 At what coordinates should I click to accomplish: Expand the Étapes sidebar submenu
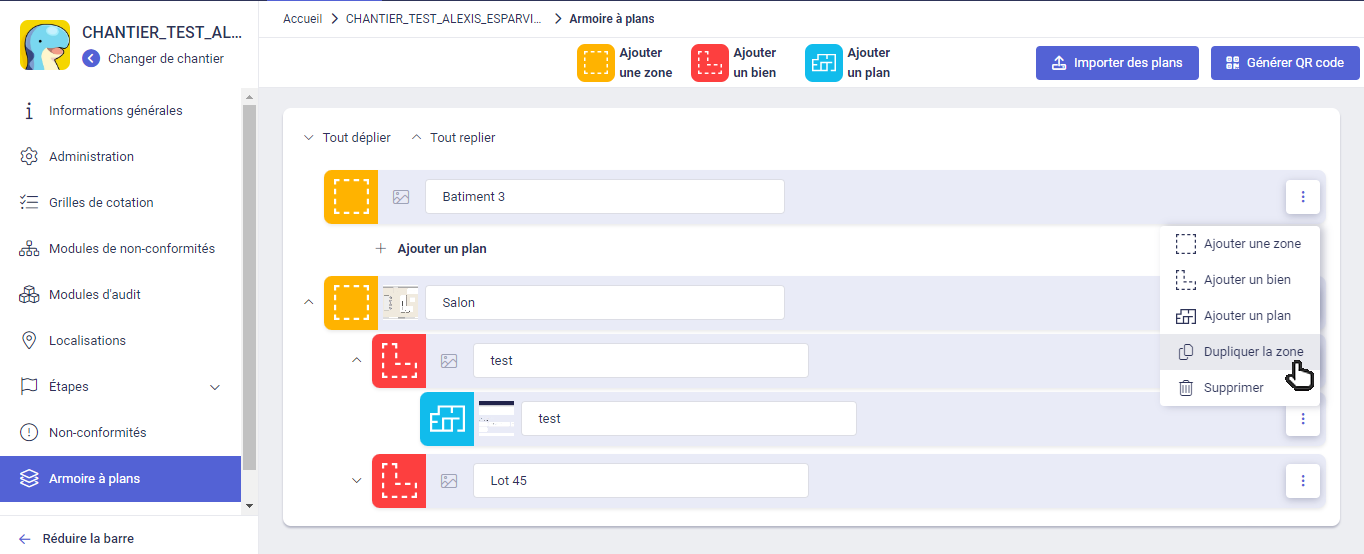(214, 387)
